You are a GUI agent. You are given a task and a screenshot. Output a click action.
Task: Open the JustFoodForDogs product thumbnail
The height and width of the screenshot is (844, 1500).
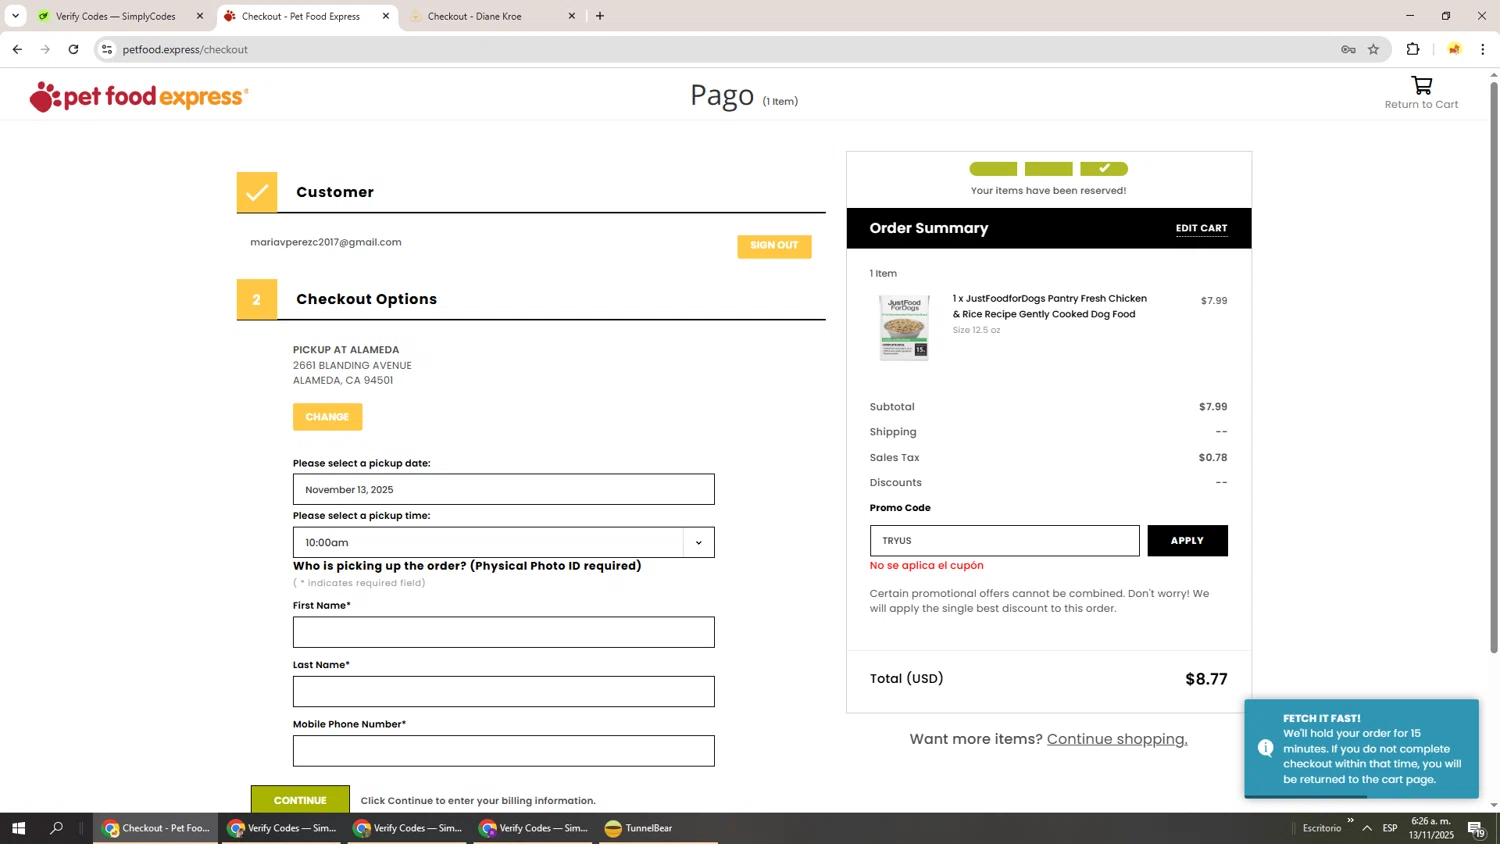click(x=904, y=328)
